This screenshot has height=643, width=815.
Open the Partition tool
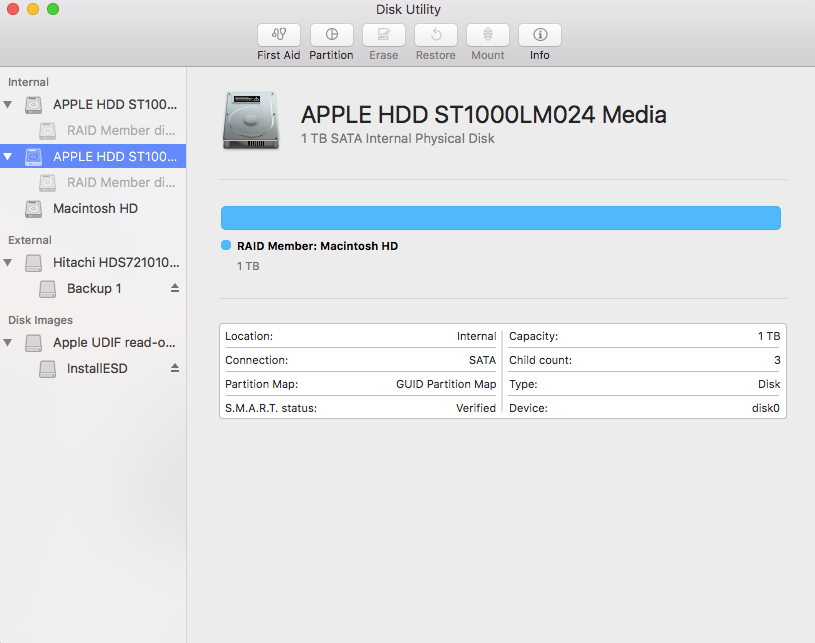[331, 35]
